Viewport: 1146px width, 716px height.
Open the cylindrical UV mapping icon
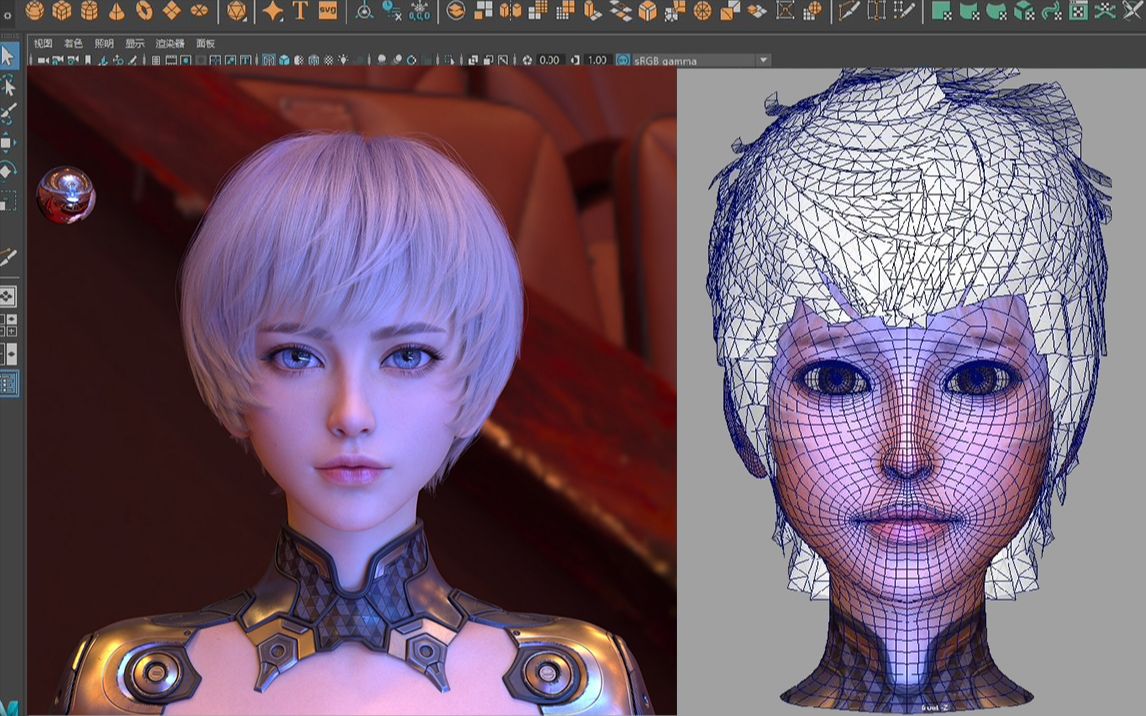click(x=969, y=10)
